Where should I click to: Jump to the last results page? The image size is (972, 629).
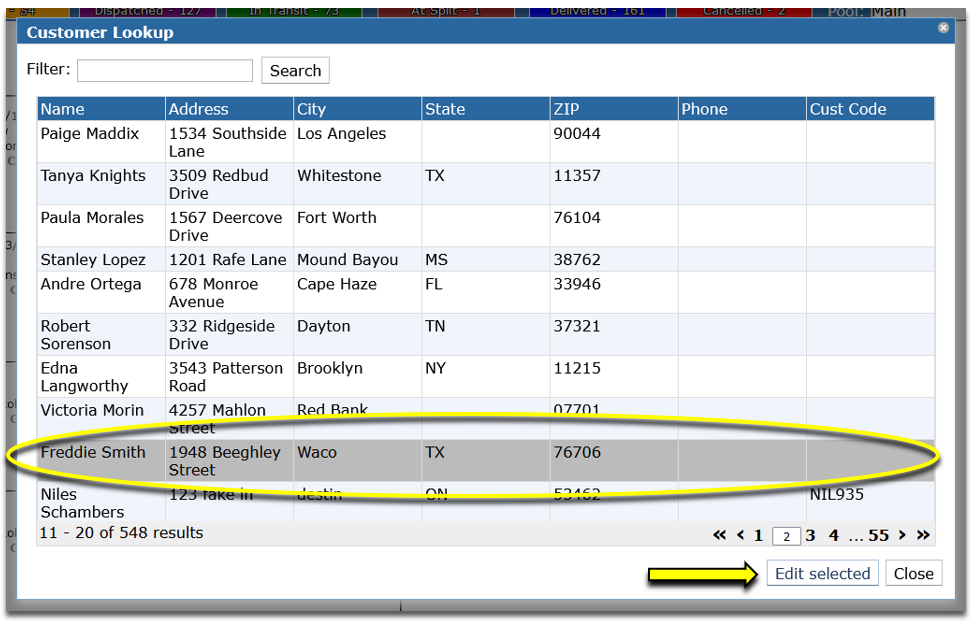point(923,535)
